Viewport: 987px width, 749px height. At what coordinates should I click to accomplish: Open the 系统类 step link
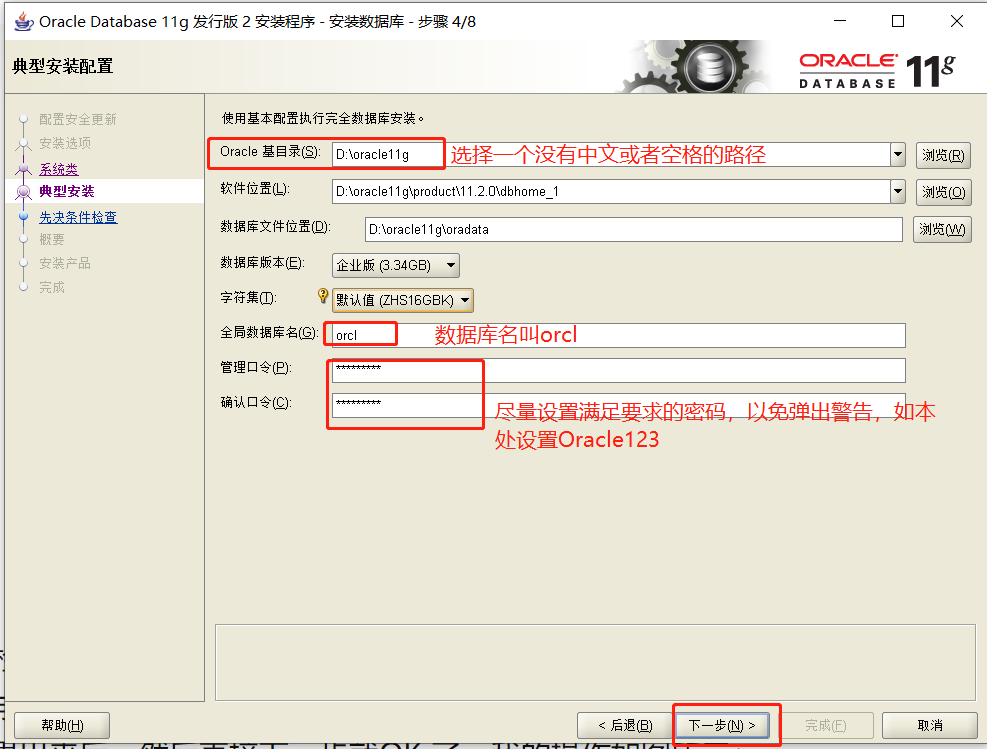pyautogui.click(x=59, y=169)
